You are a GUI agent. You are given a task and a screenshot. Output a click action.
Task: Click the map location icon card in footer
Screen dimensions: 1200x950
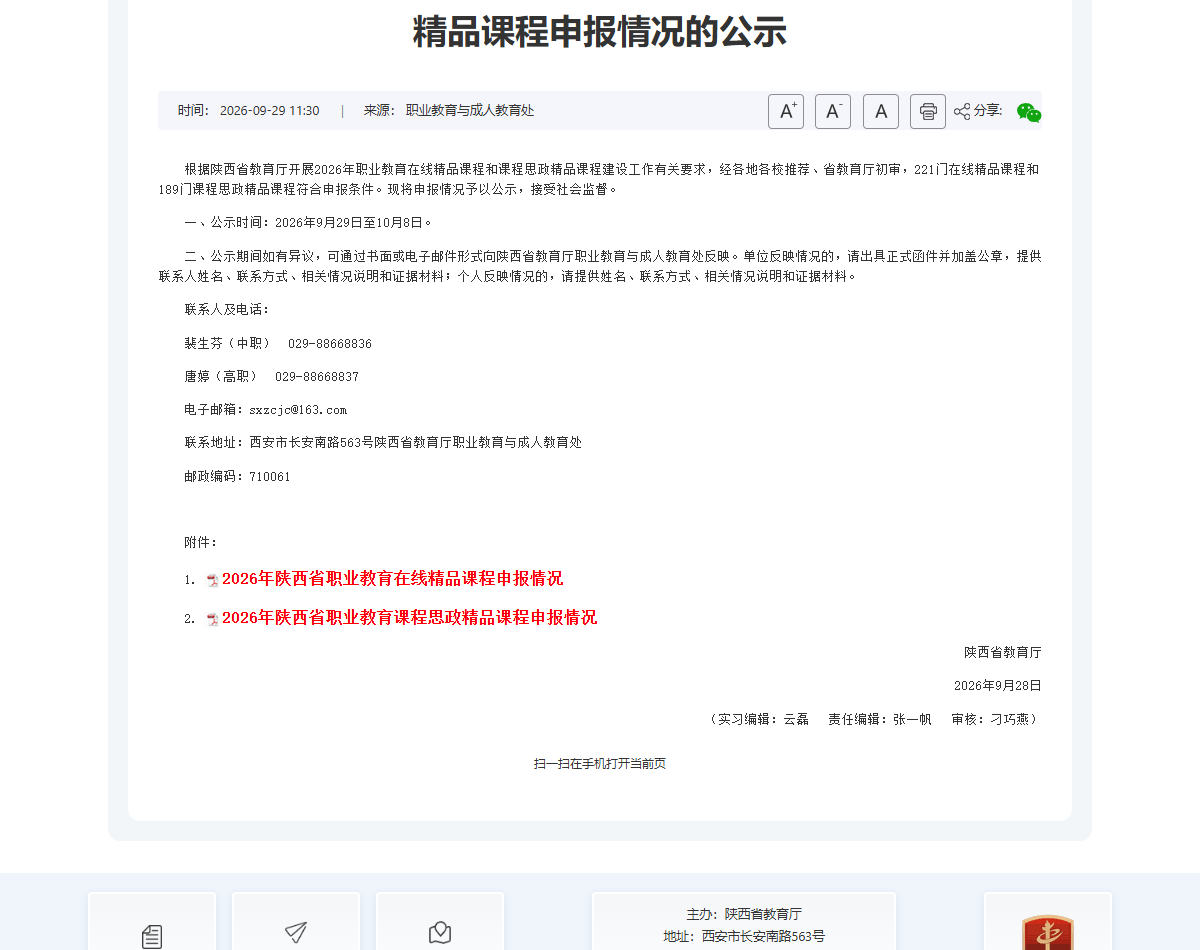coord(440,921)
